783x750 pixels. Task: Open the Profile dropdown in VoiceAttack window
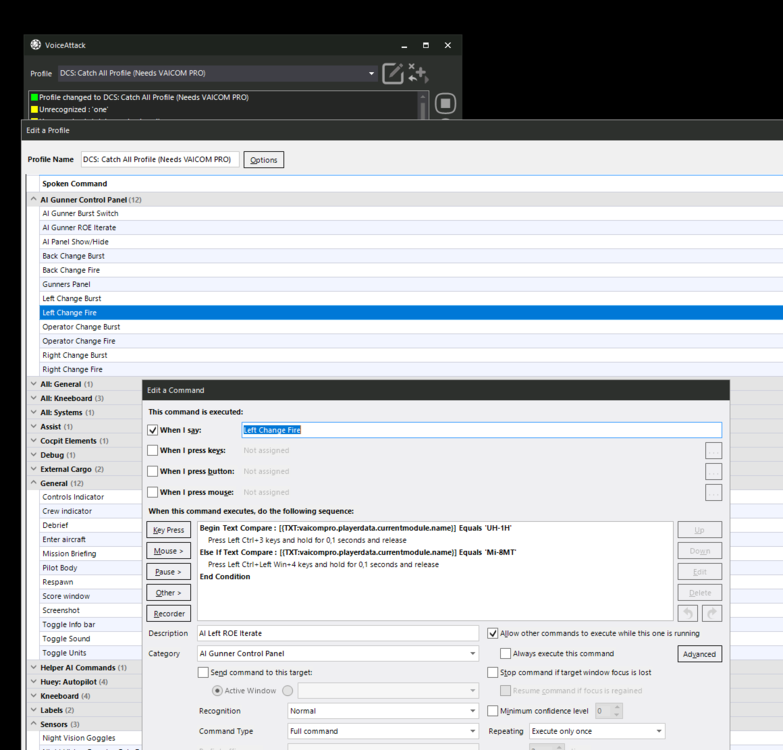(371, 73)
